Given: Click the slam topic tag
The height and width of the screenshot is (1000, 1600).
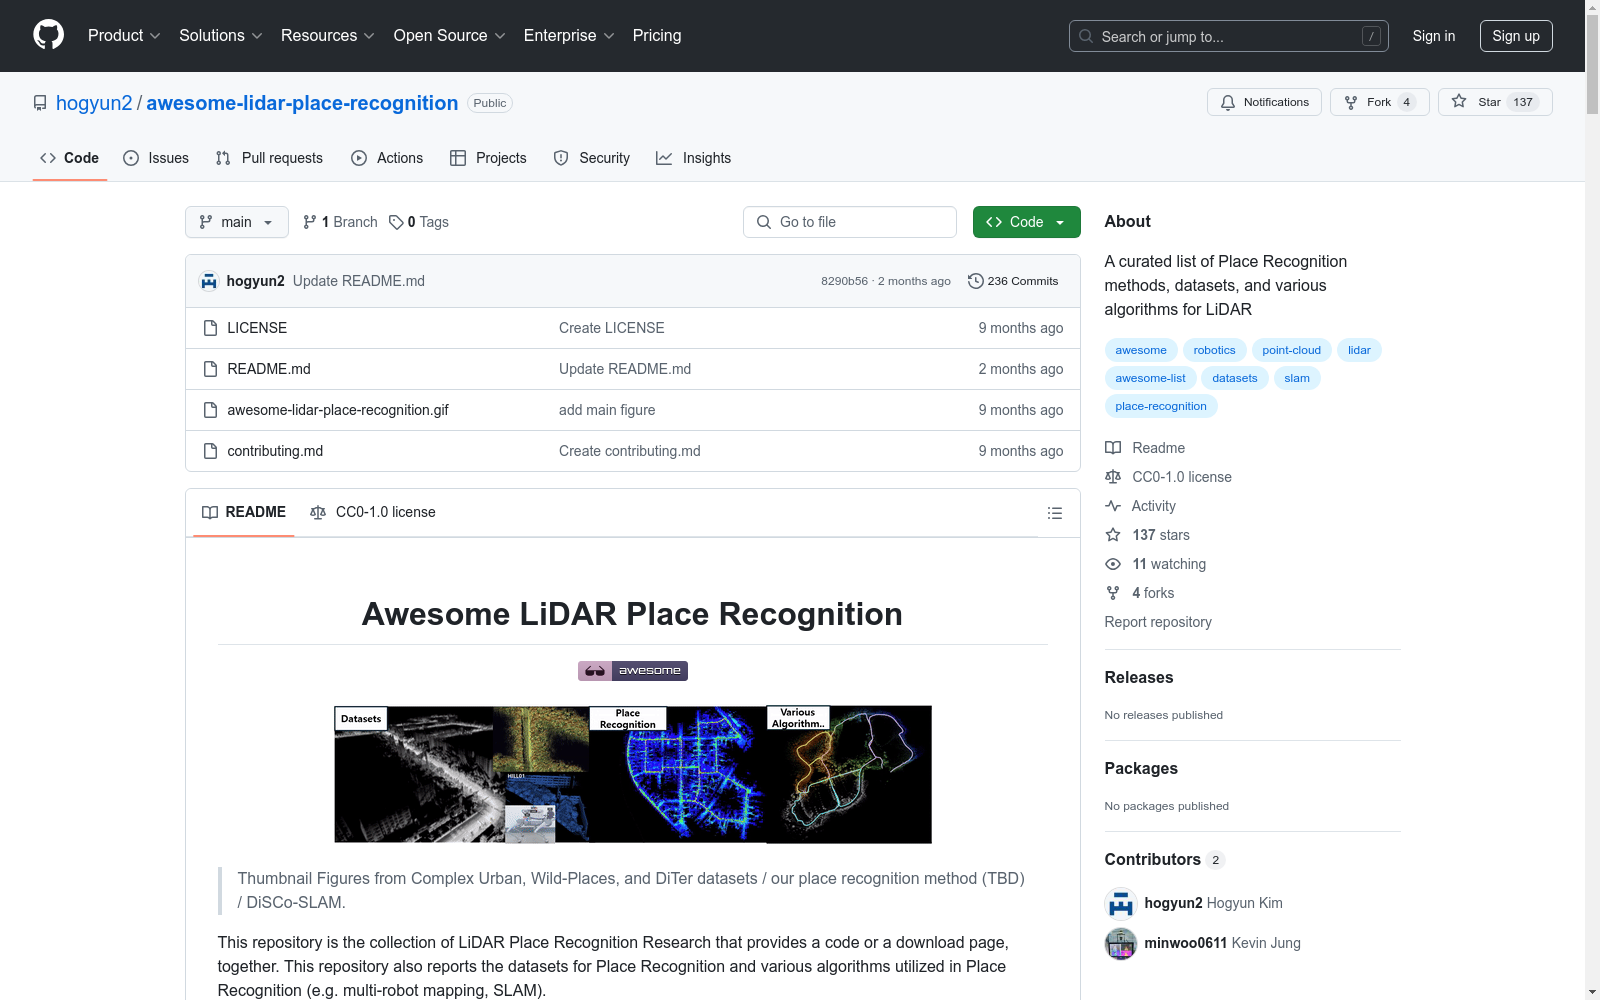Looking at the screenshot, I should point(1297,378).
